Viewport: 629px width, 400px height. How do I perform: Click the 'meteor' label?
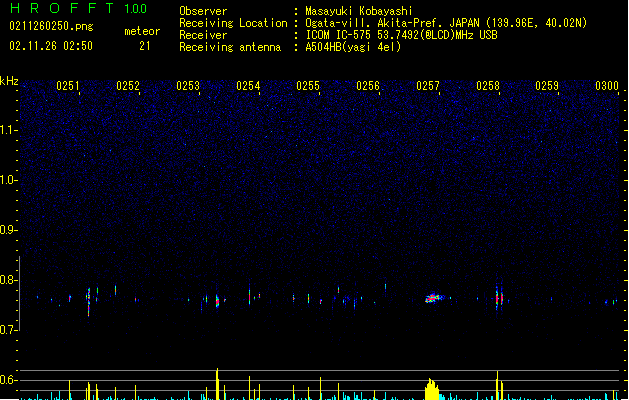pos(142,31)
